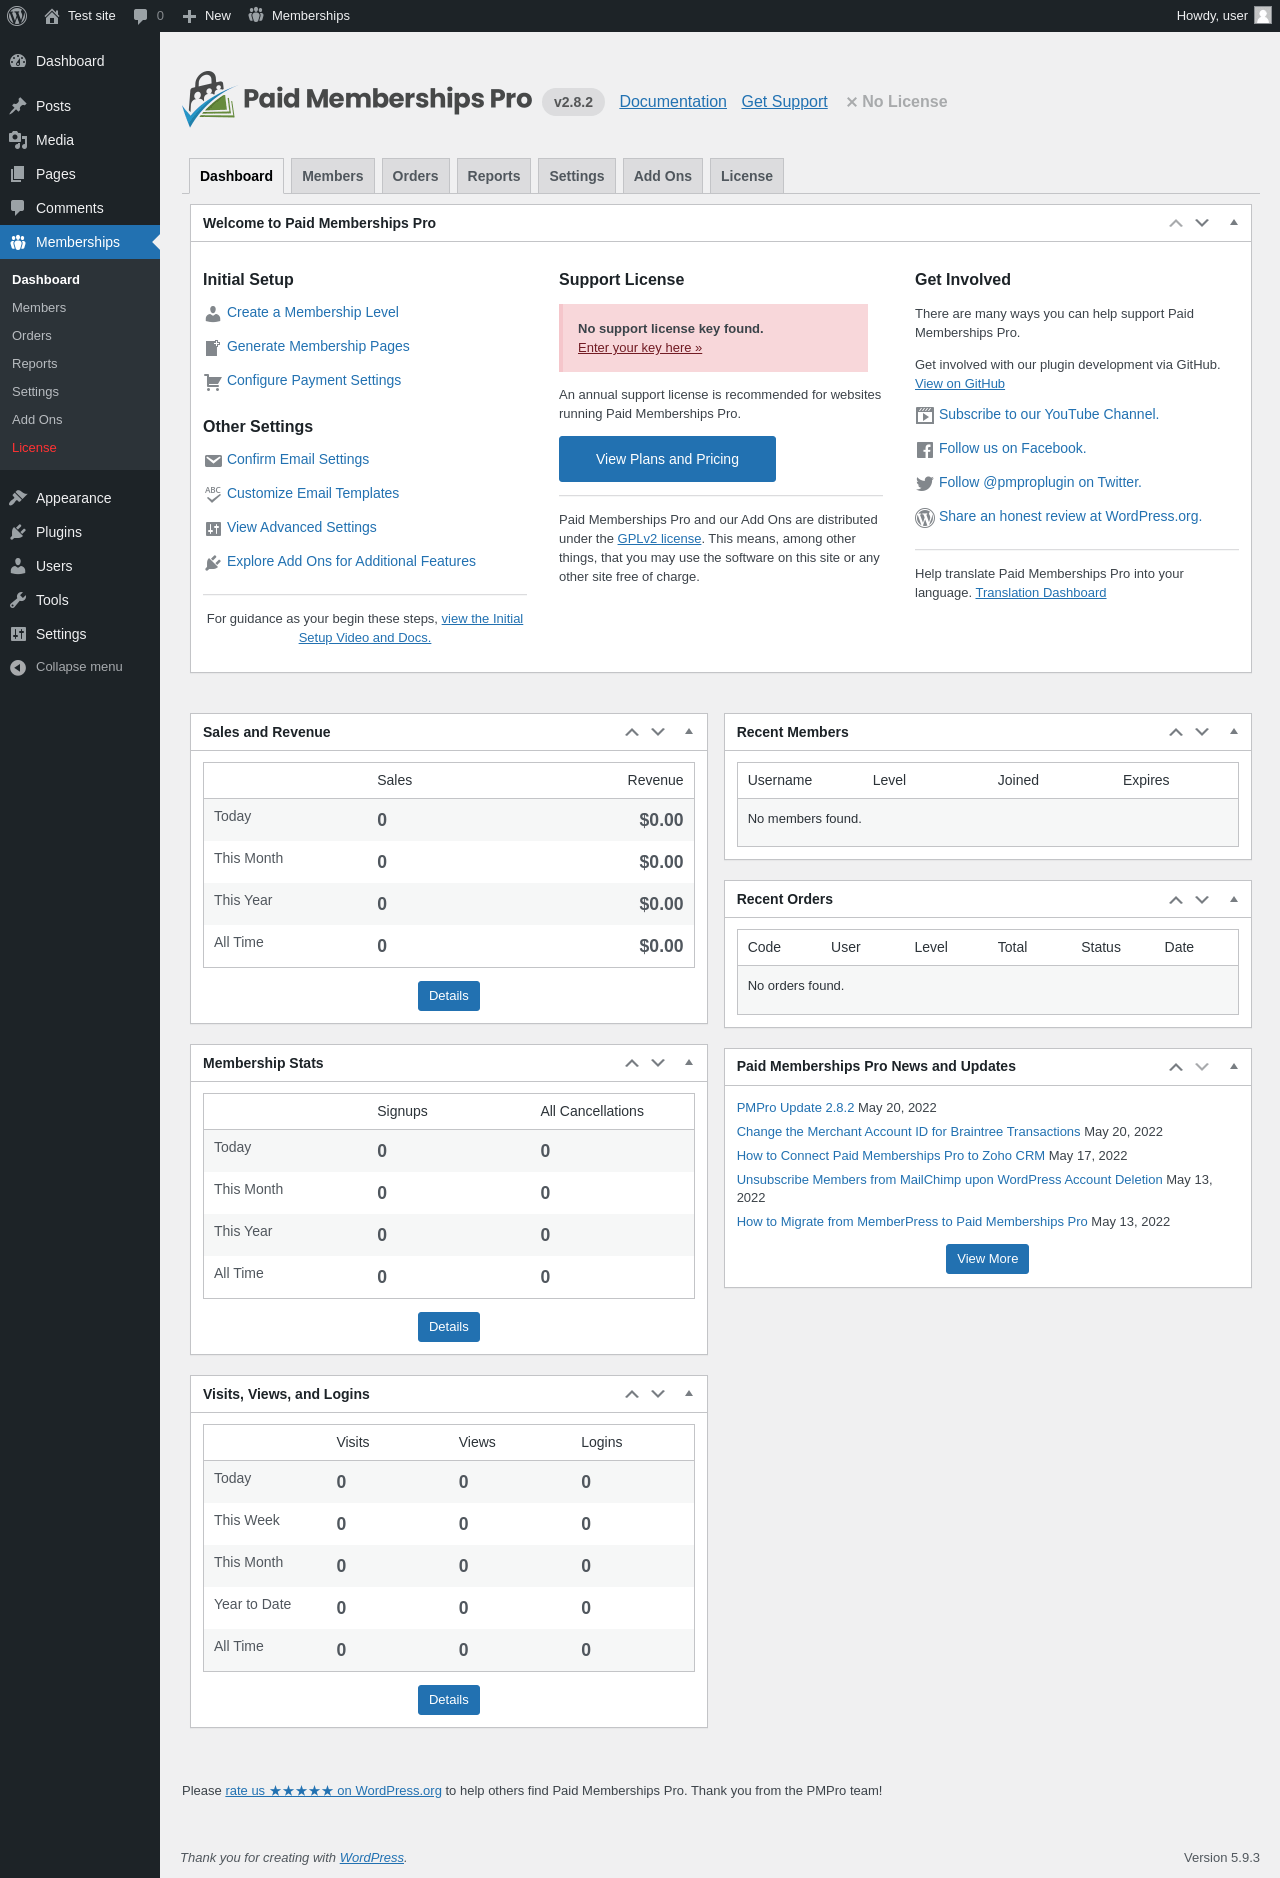Image resolution: width=1280 pixels, height=1878 pixels.
Task: Collapse the Visits, Views, and Logins panel
Action: pyautogui.click(x=689, y=1394)
